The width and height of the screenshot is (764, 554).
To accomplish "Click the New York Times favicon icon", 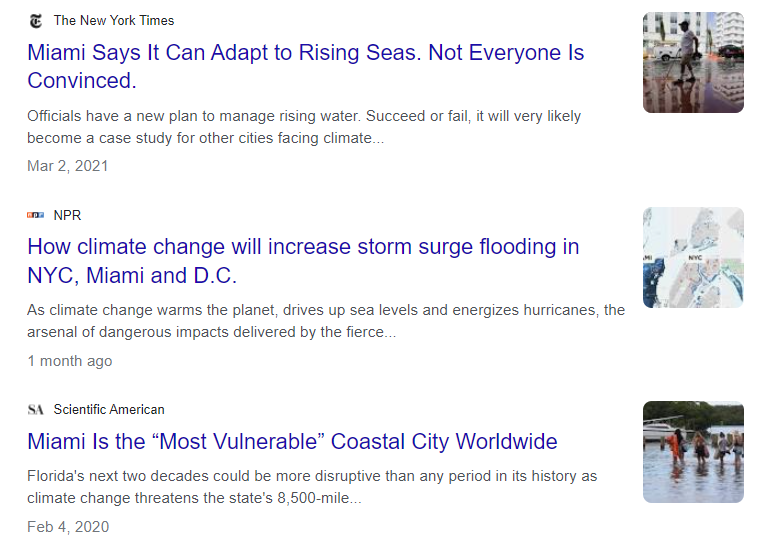I will tap(36, 21).
